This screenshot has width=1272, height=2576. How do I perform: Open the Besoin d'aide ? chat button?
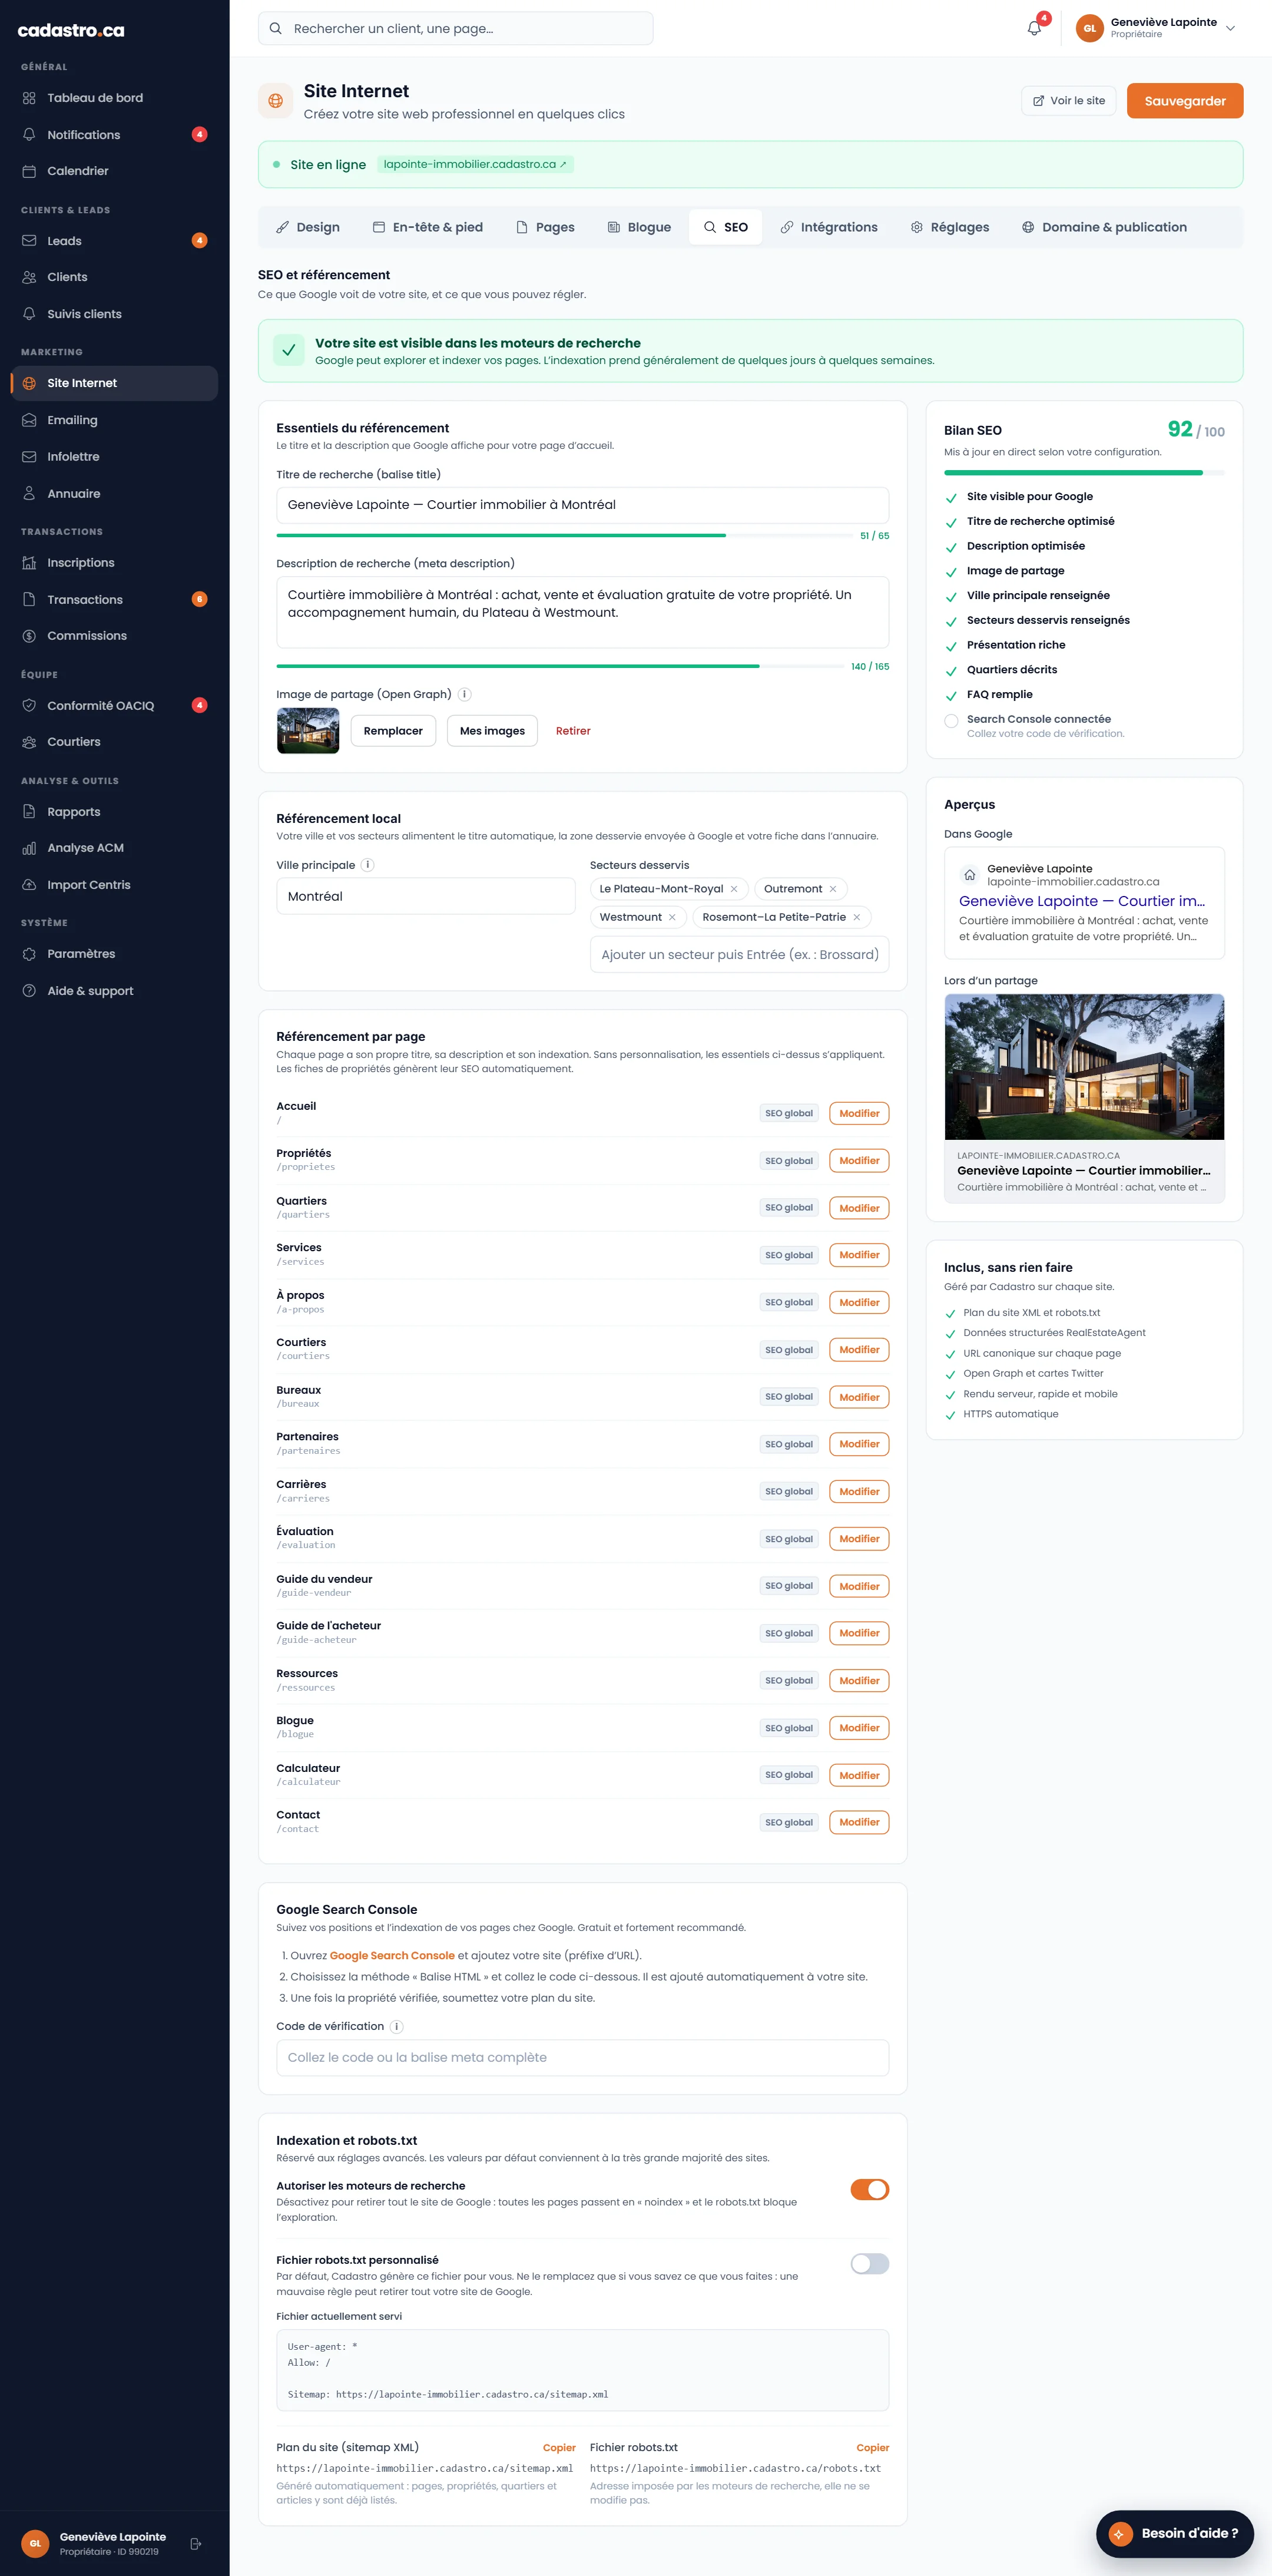(1175, 2533)
